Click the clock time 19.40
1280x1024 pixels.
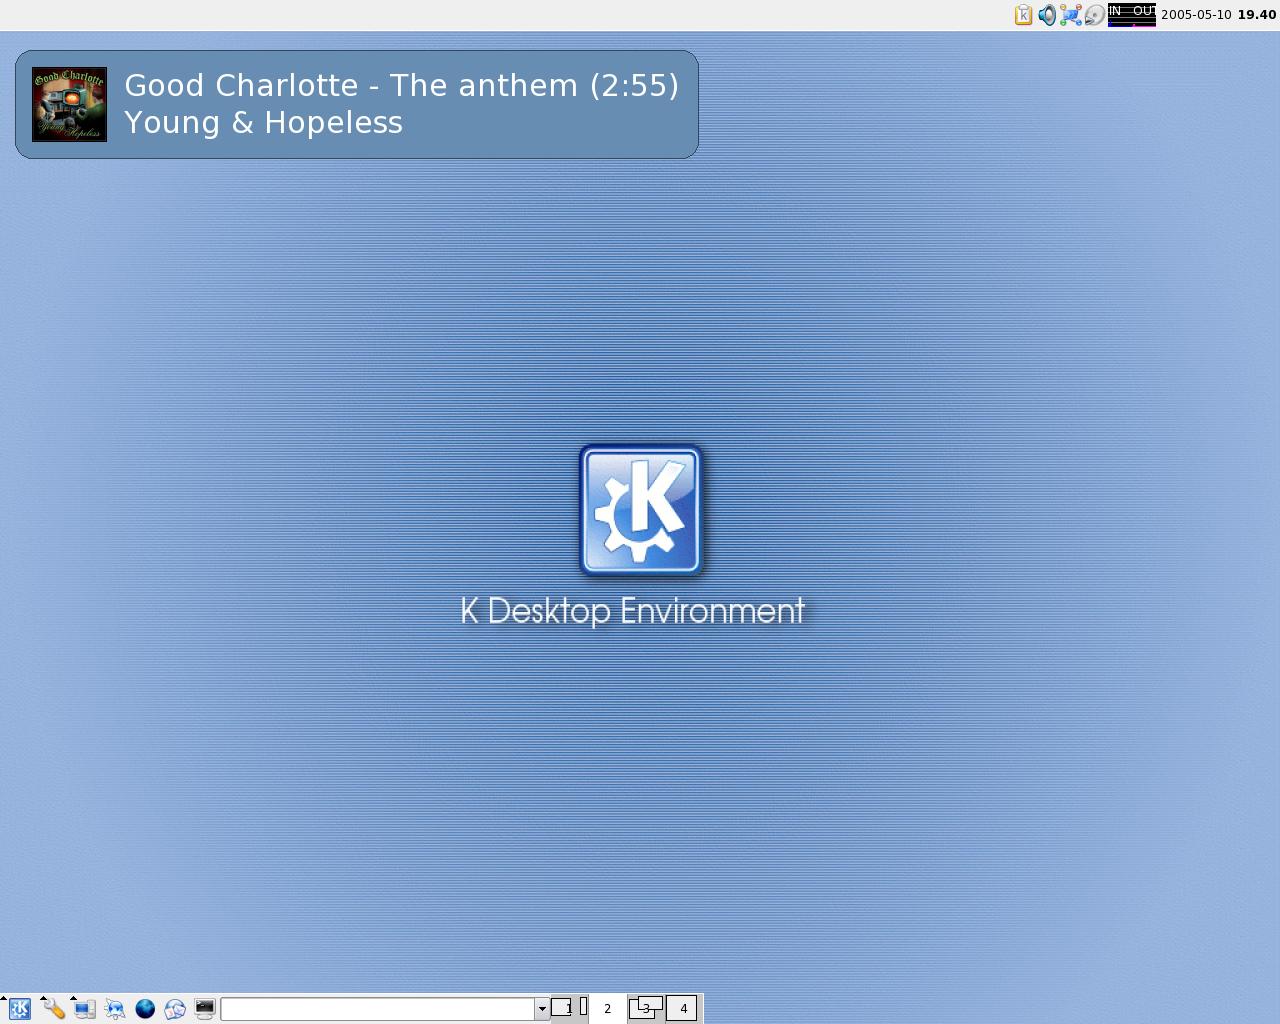click(1257, 15)
